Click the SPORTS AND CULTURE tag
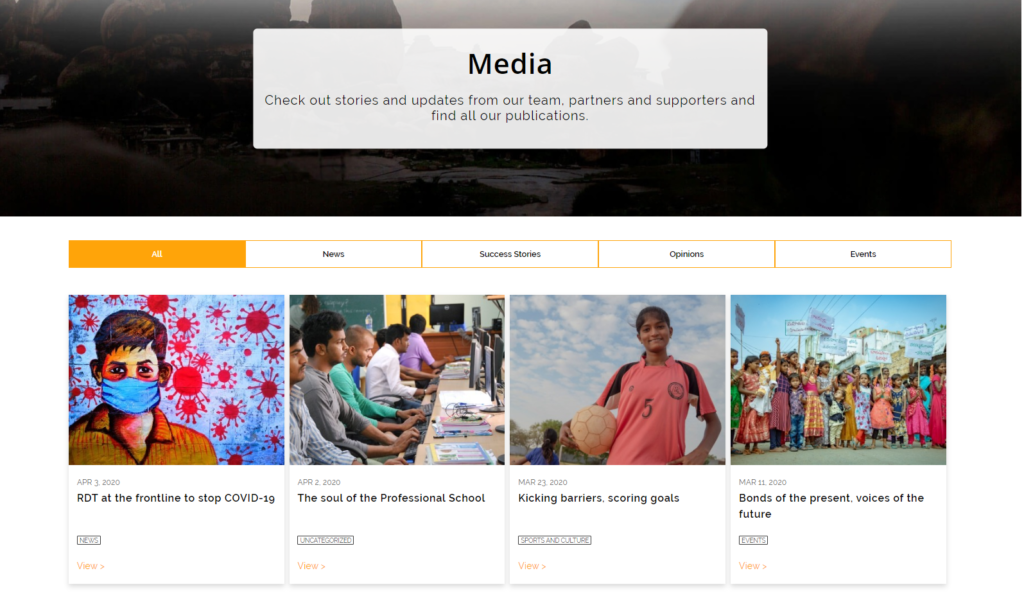 pos(554,540)
